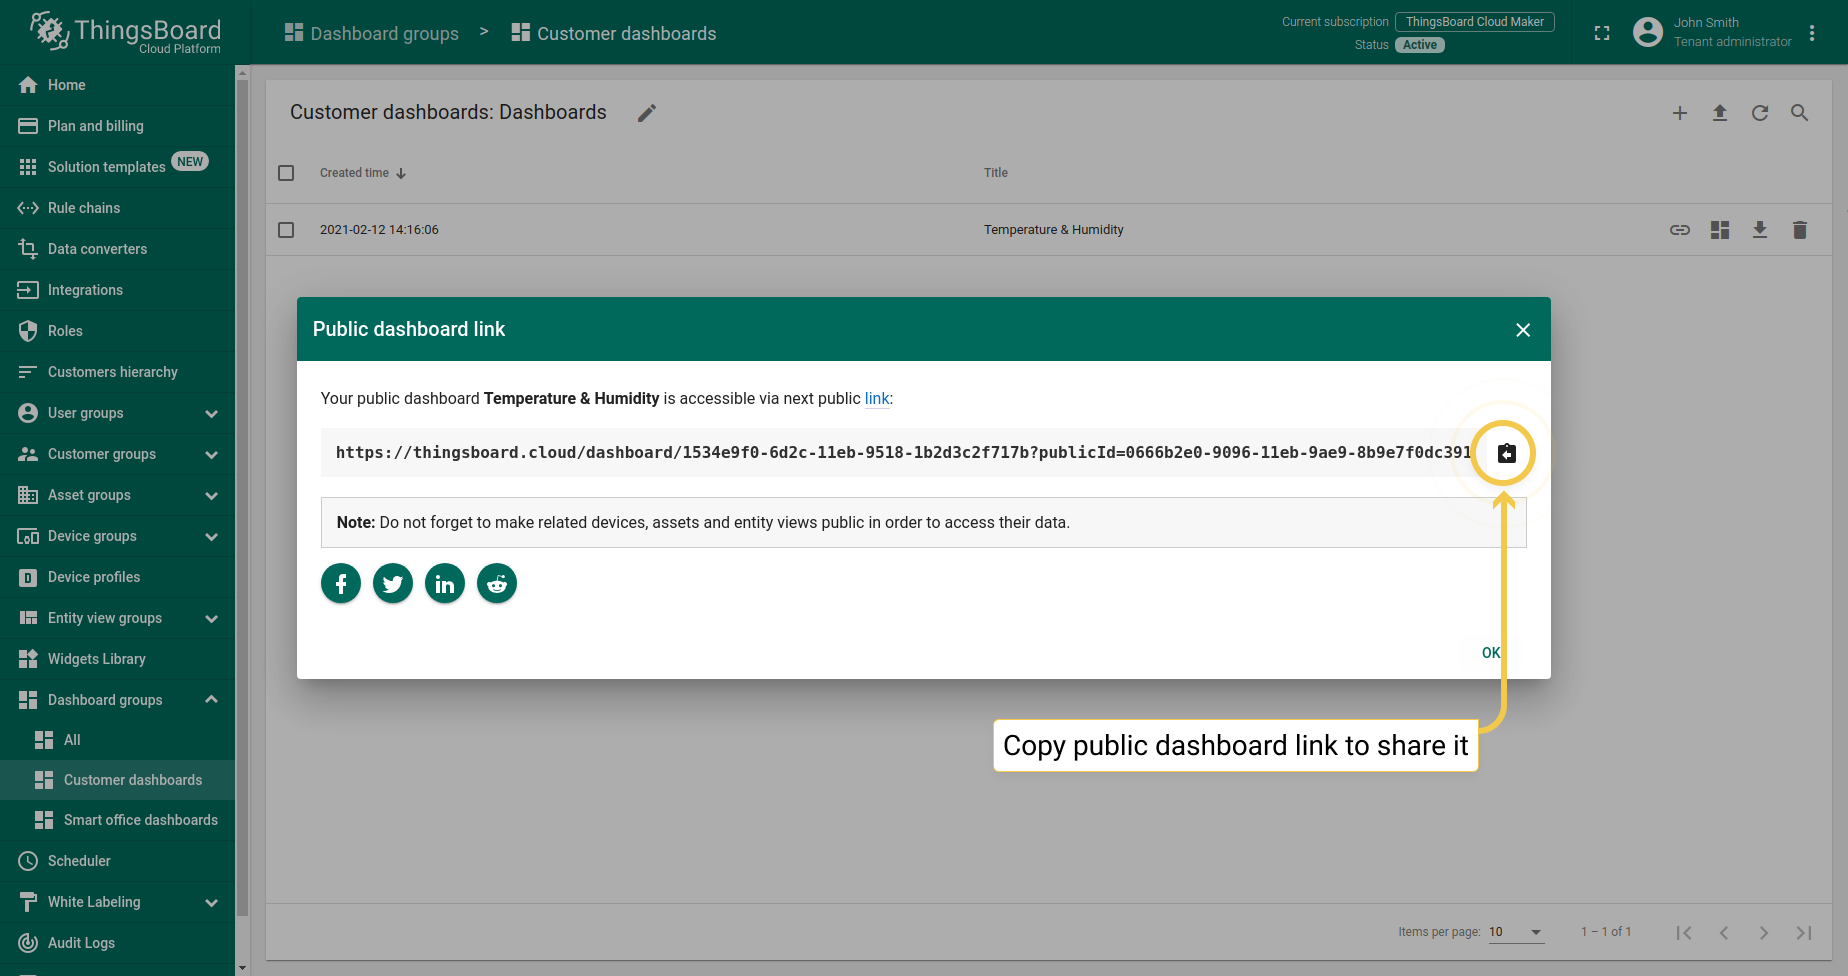
Task: Open Audit Logs page
Action: pos(118,943)
